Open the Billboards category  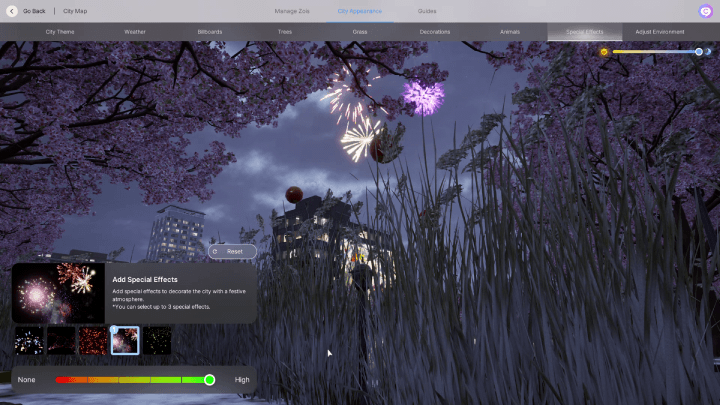tap(210, 32)
